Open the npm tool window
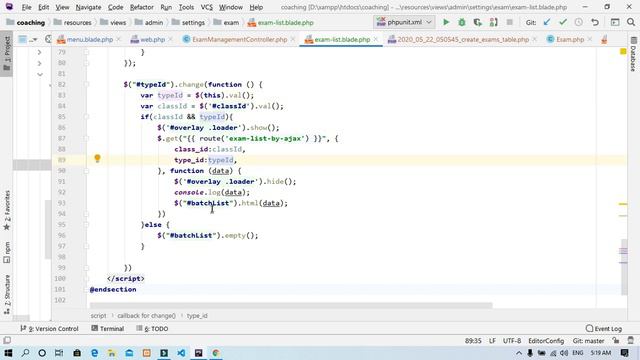Viewport: 640px width, 360px height. 7,252
